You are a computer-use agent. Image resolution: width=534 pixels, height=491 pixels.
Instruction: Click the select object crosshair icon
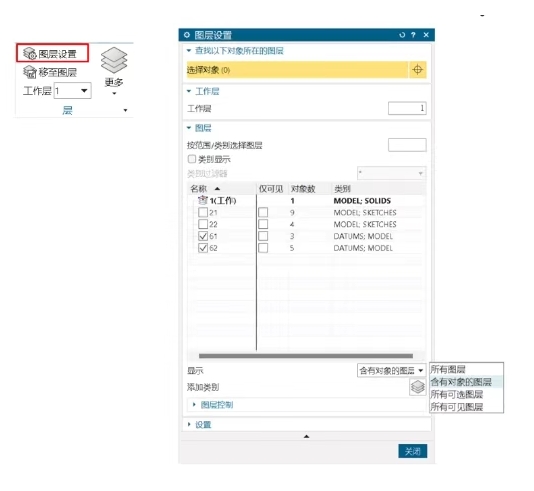(x=418, y=70)
